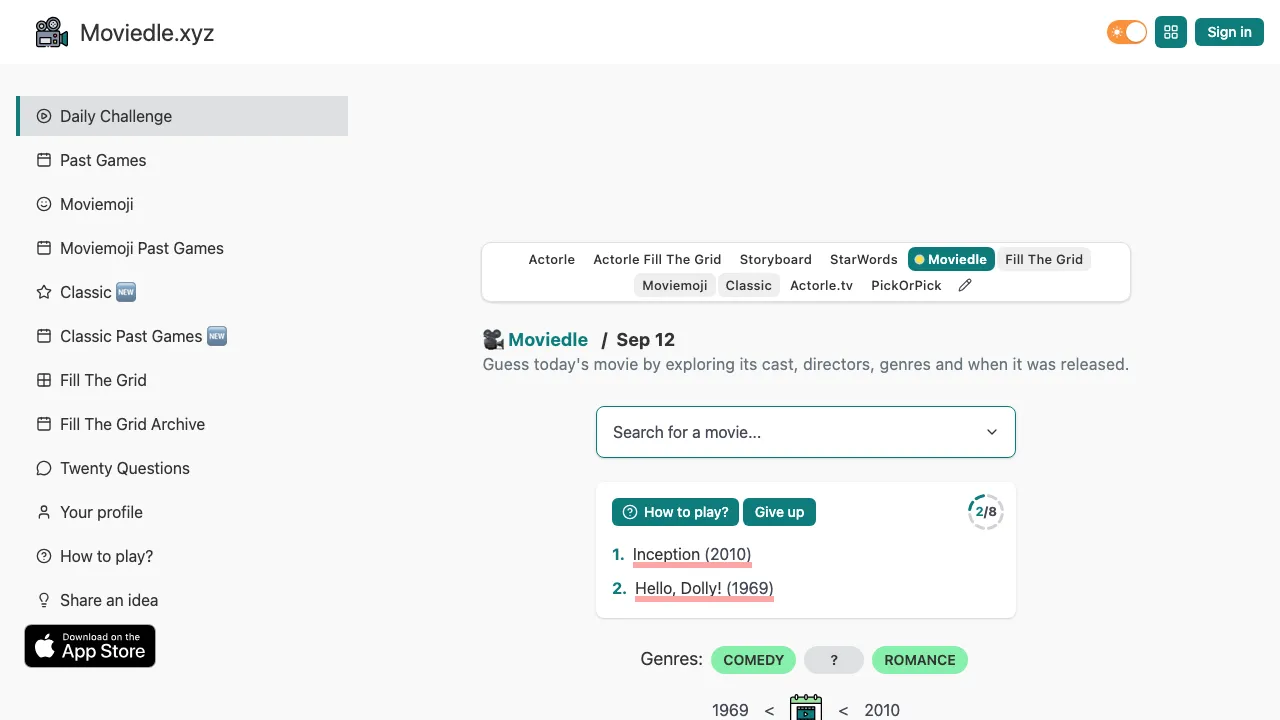Screen dimensions: 1280x720
Task: Click the release year calendar icon
Action: 806,708
